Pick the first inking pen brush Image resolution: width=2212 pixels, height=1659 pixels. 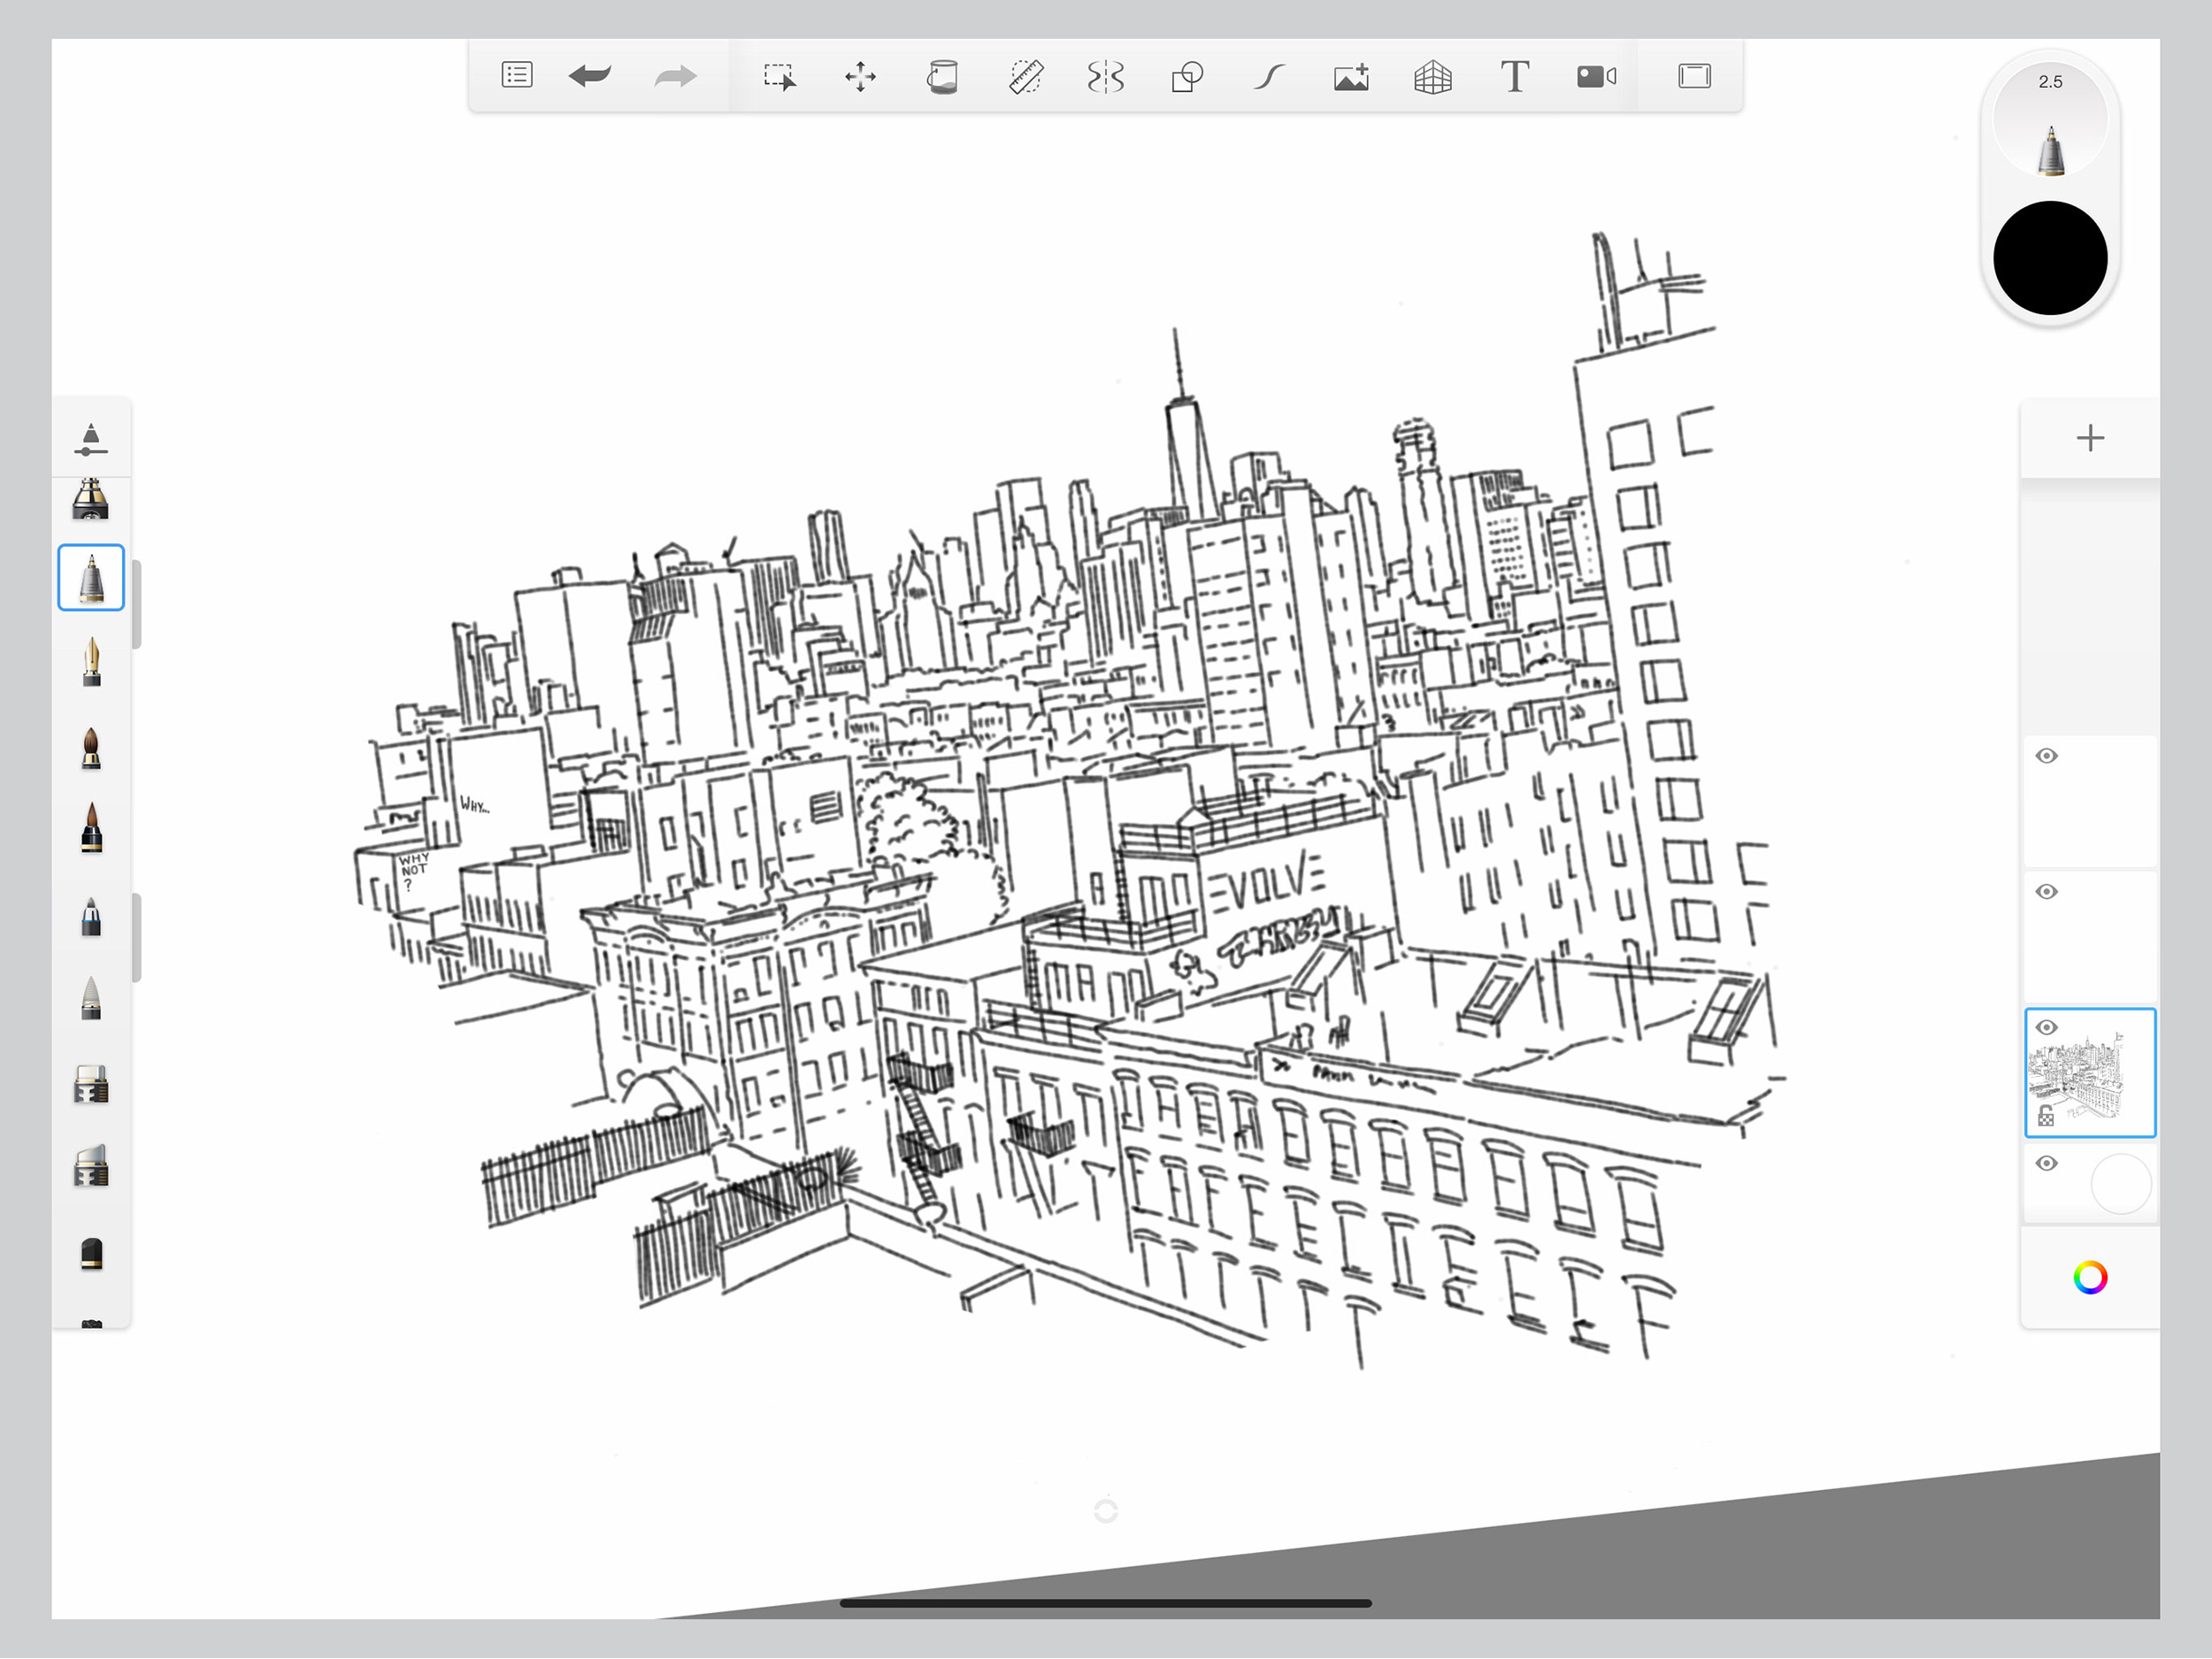click(91, 499)
